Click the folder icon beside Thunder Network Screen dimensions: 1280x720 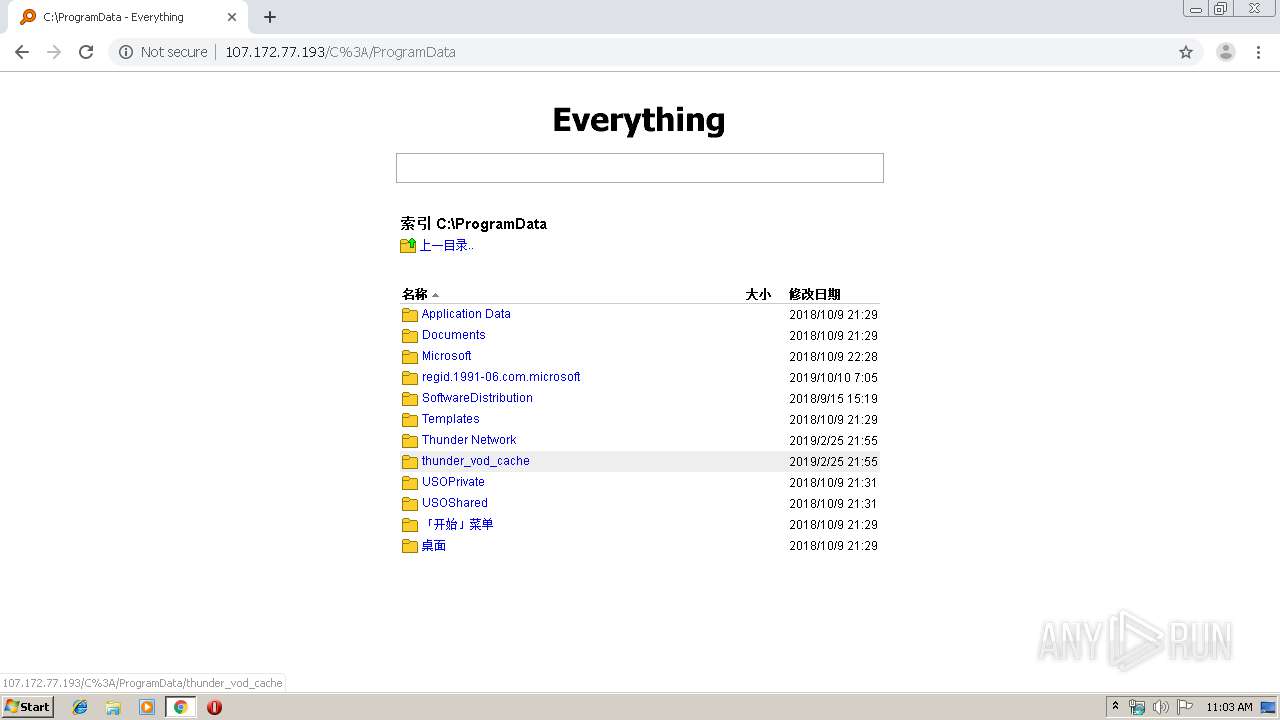[410, 441]
